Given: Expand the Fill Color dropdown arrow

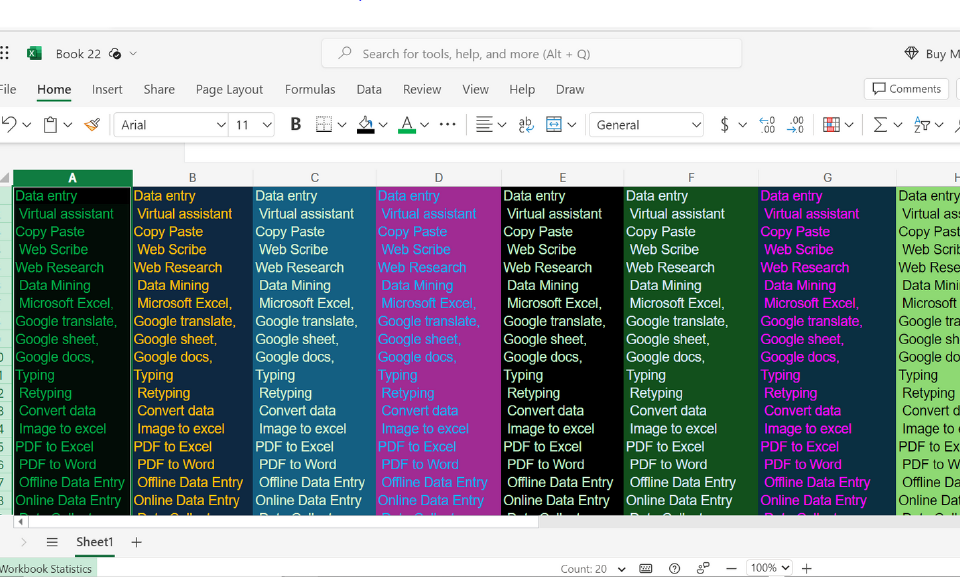Looking at the screenshot, I should (383, 125).
